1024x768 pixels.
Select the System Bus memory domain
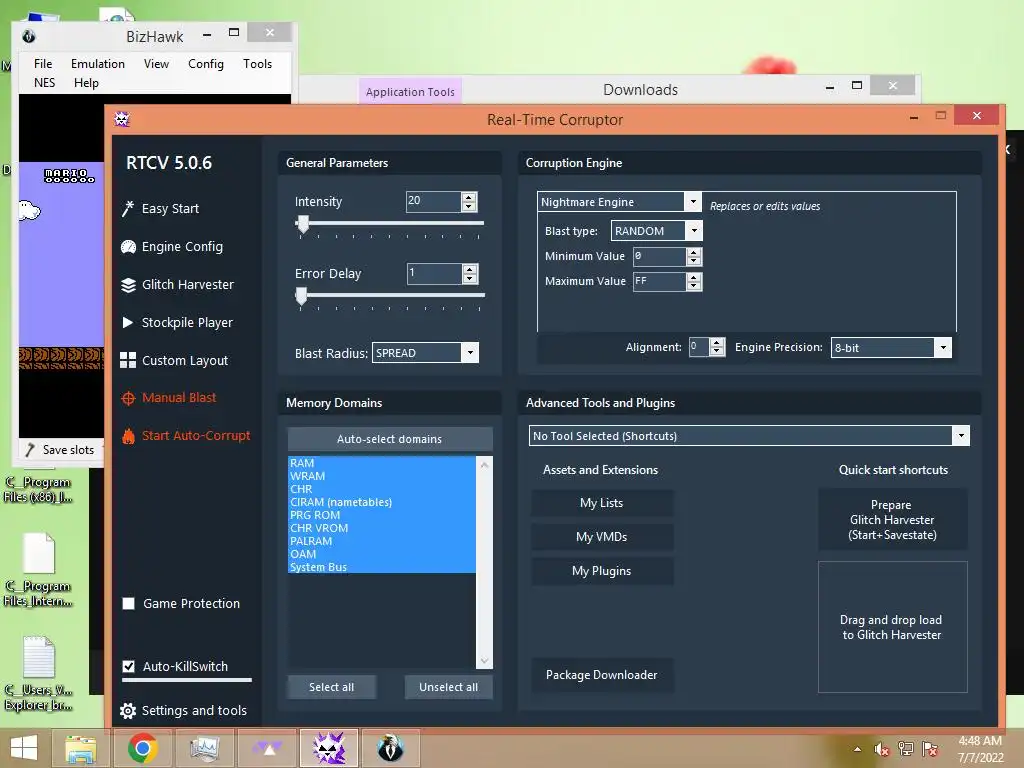coord(381,567)
